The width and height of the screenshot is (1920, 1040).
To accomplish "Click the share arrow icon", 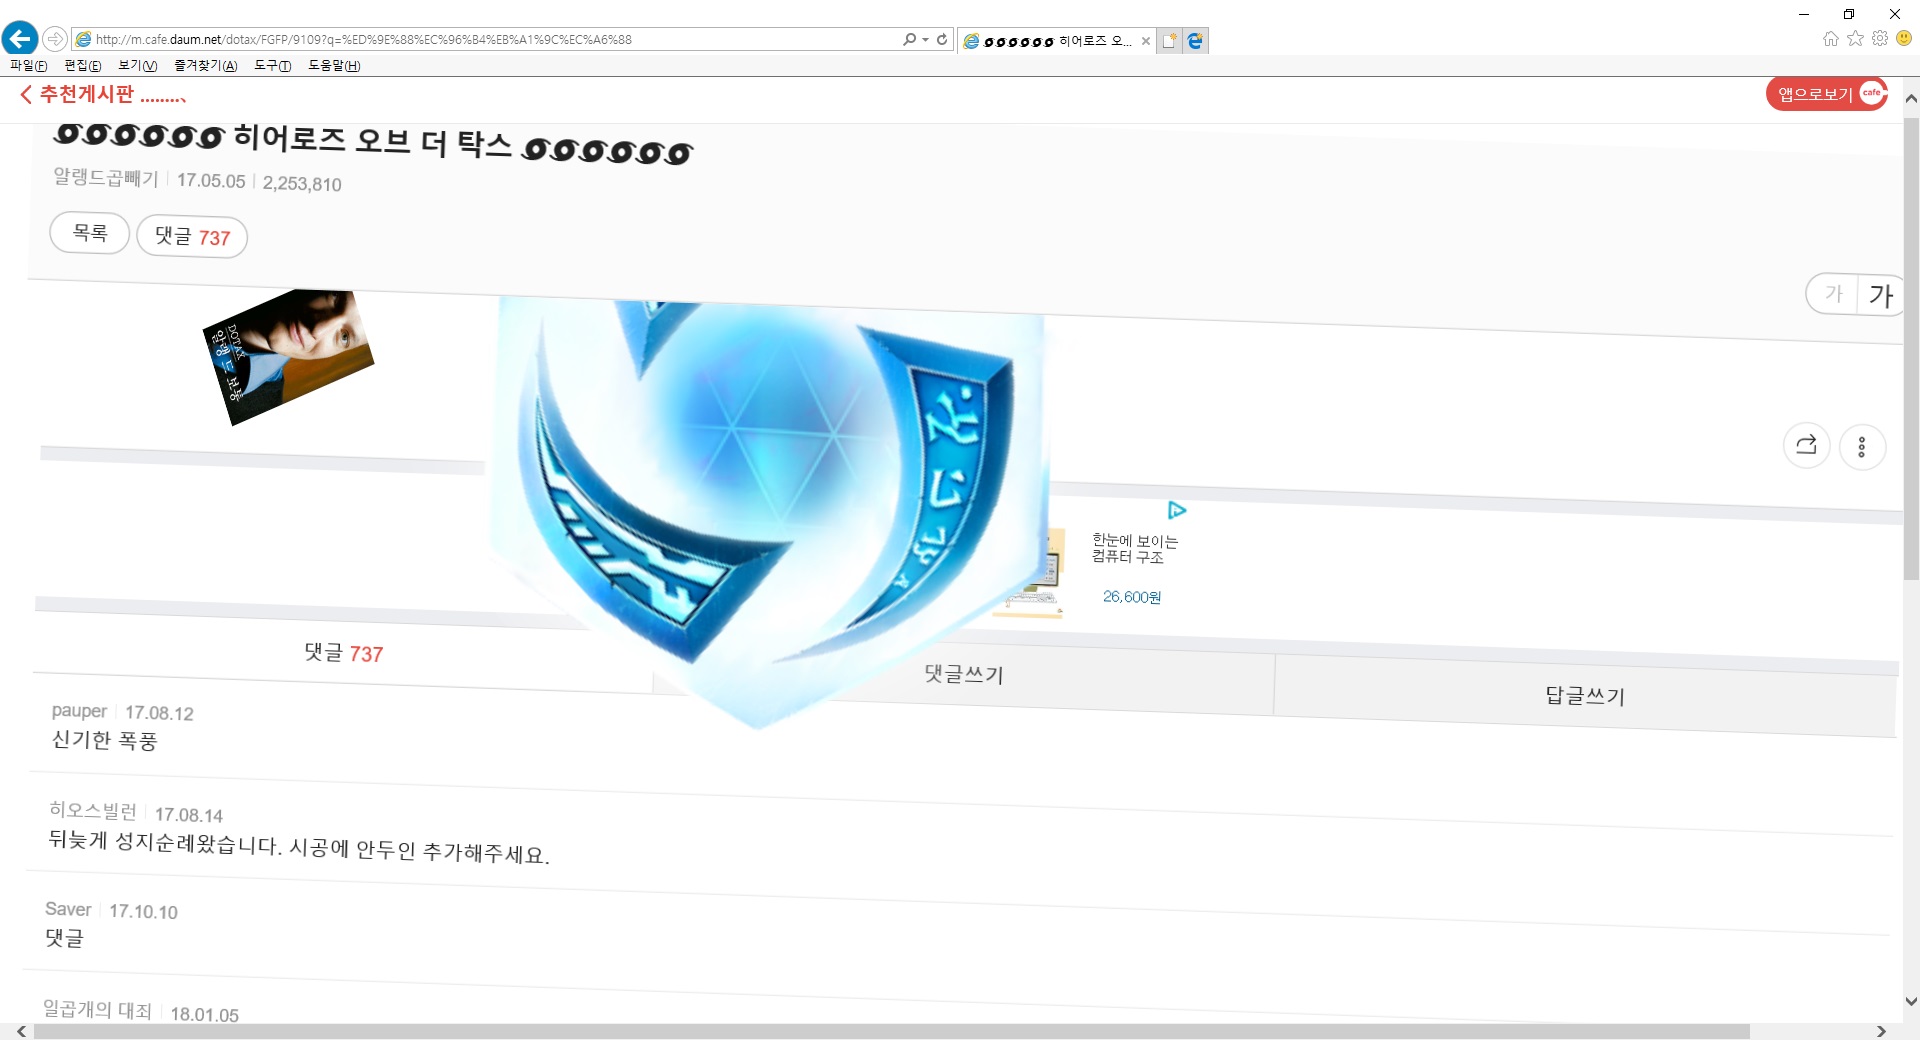I will click(x=1806, y=445).
